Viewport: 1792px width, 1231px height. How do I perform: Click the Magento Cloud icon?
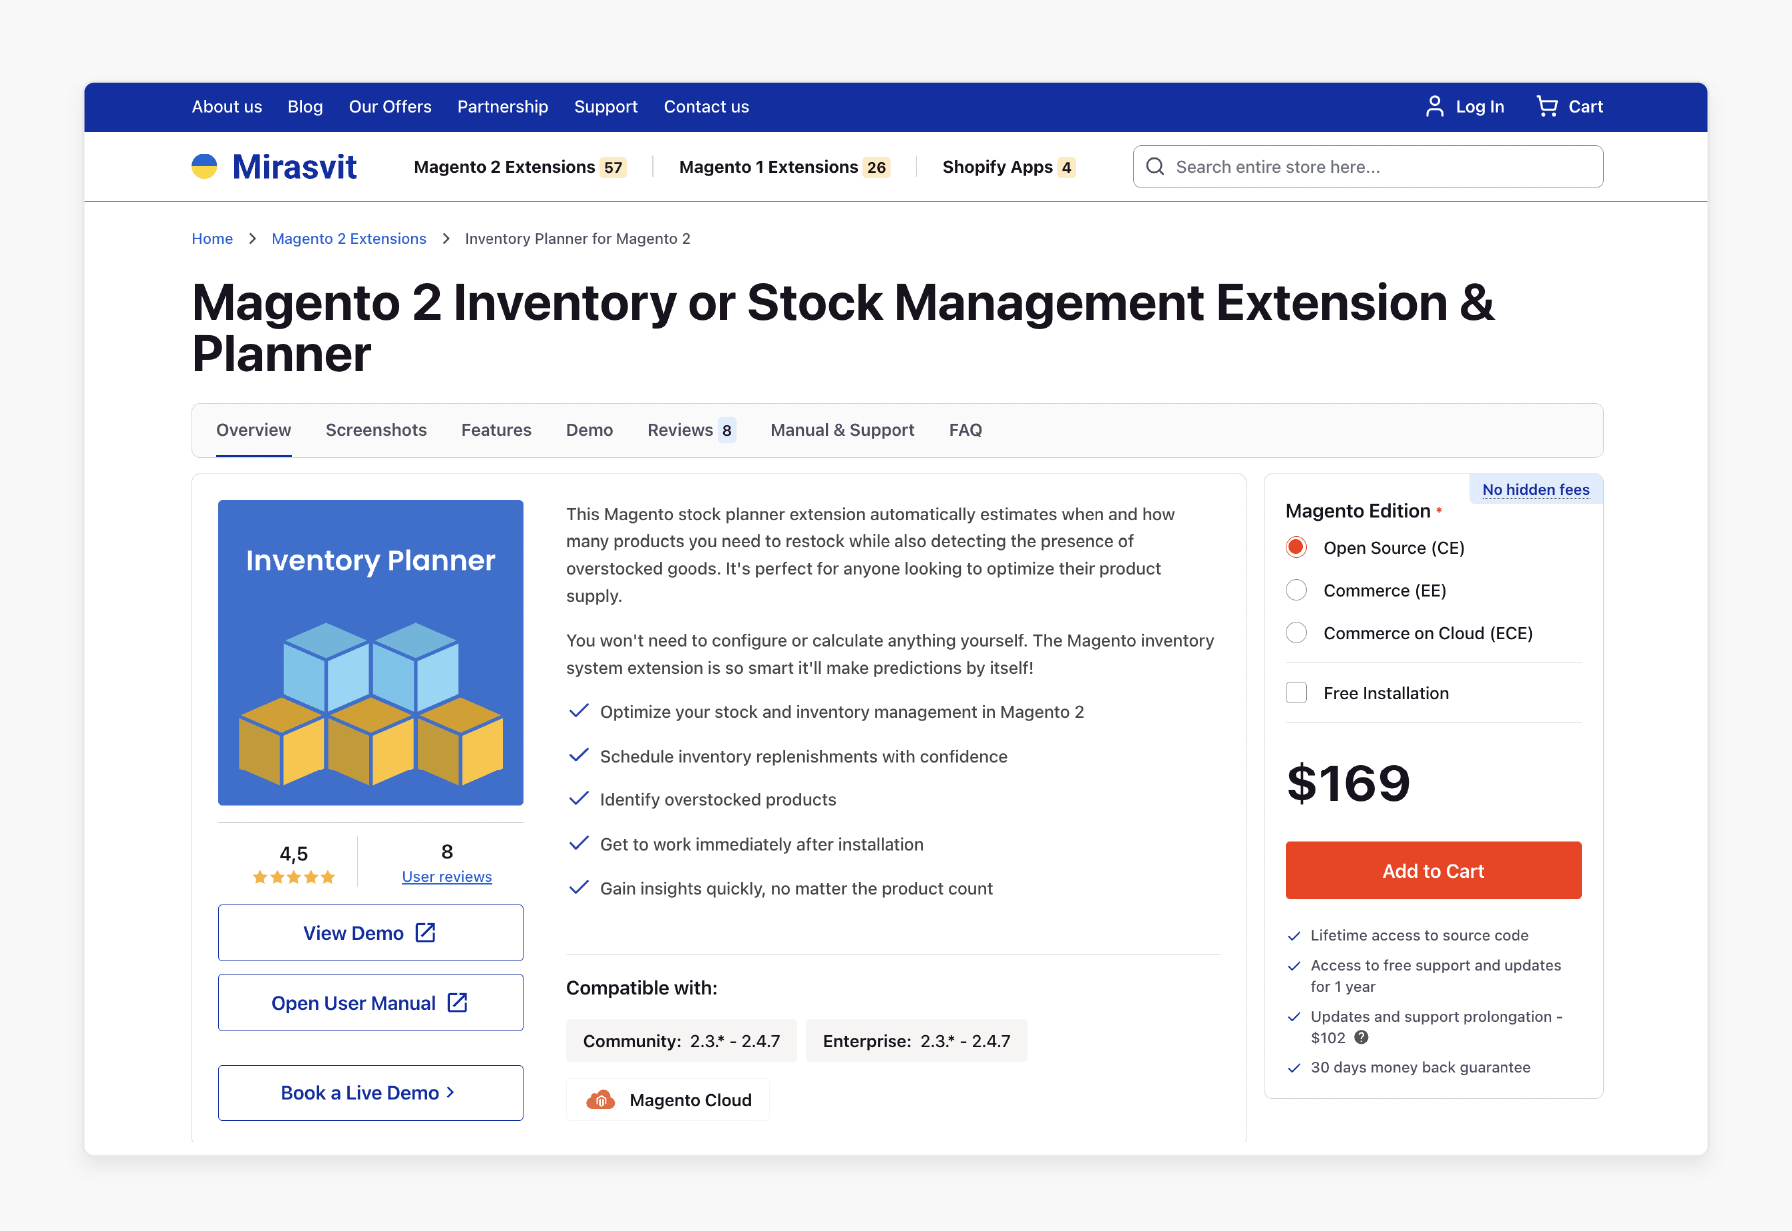[x=600, y=1100]
